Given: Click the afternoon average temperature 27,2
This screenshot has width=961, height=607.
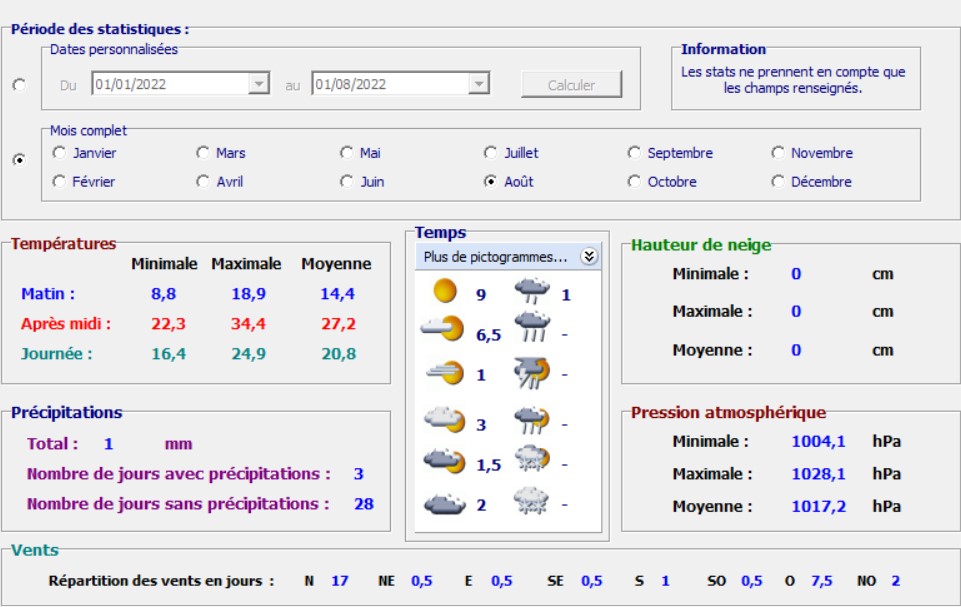Looking at the screenshot, I should pyautogui.click(x=338, y=324).
